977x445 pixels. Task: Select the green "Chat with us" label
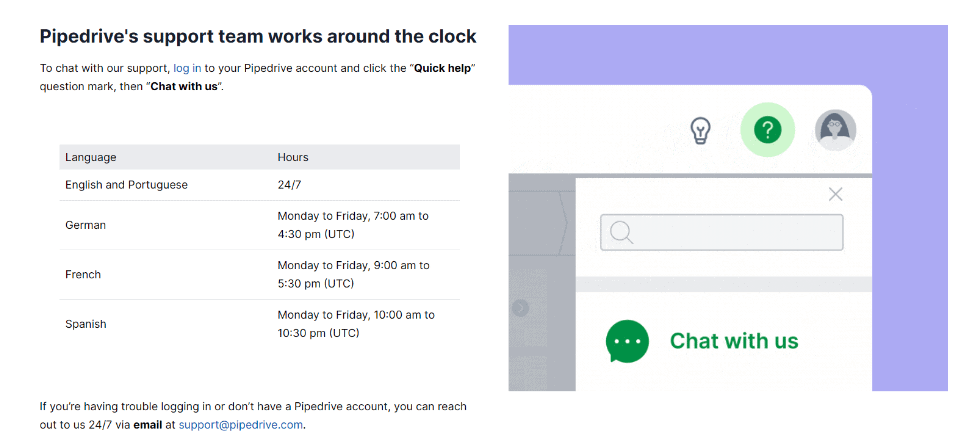[734, 341]
